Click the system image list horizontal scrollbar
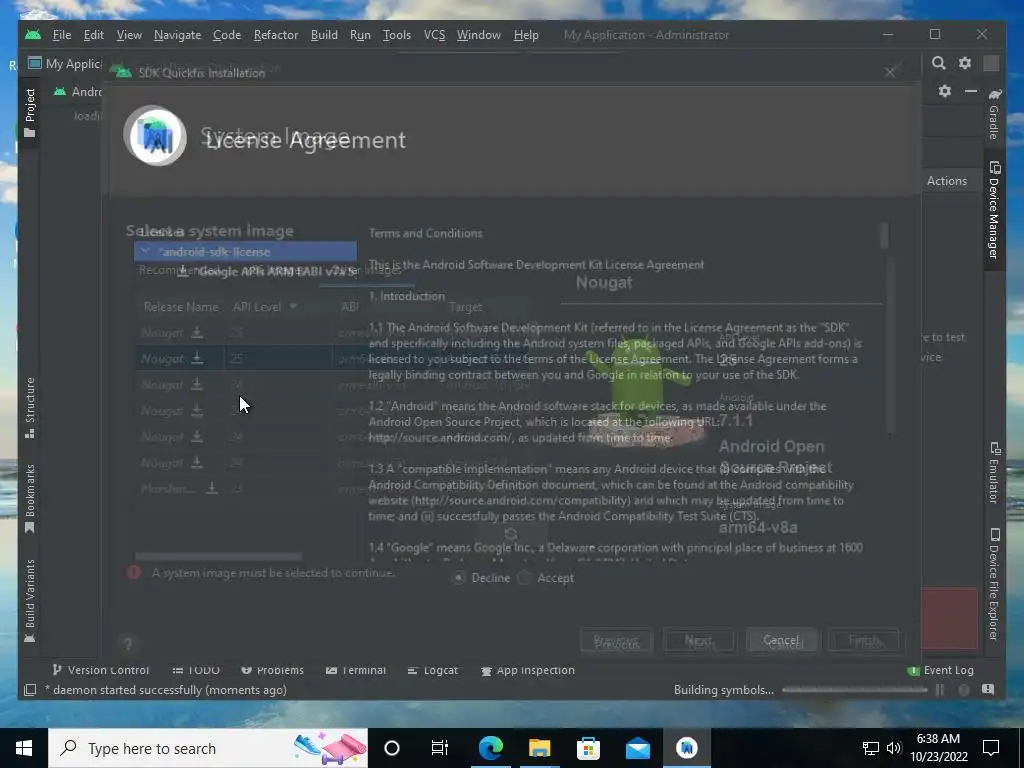Screen dimensions: 1024x768 click(x=218, y=556)
